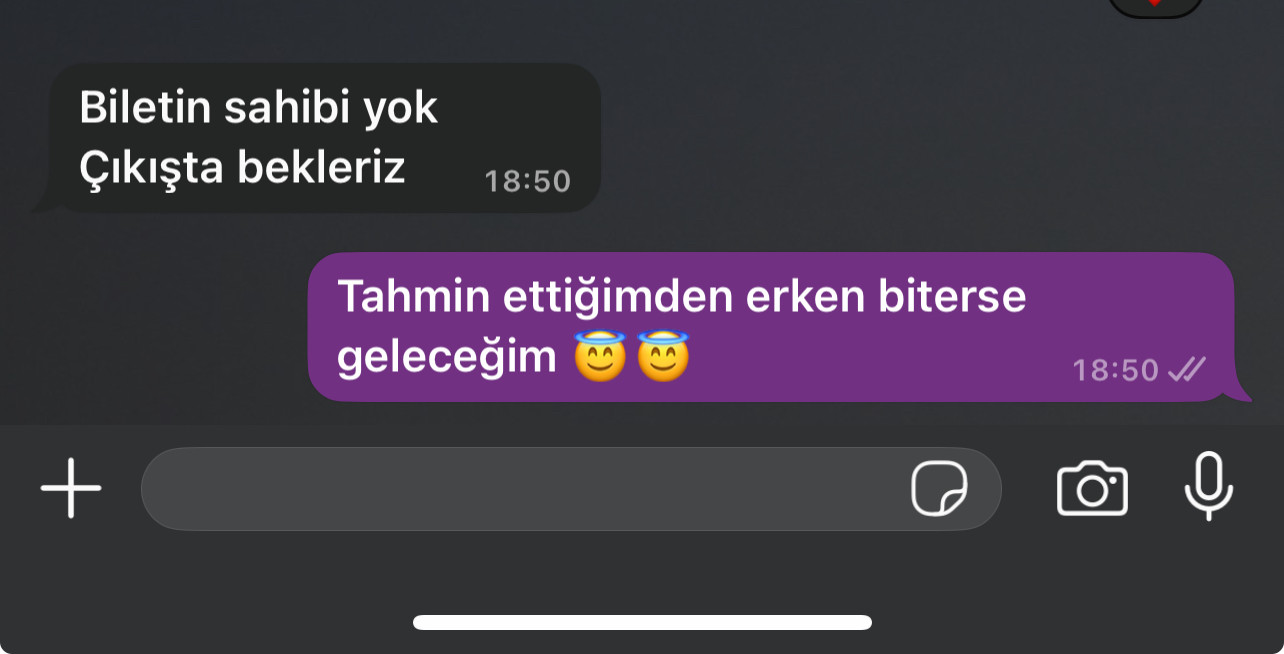Tap the double-check read receipt icon
The height and width of the screenshot is (654, 1284).
pyautogui.click(x=1187, y=370)
